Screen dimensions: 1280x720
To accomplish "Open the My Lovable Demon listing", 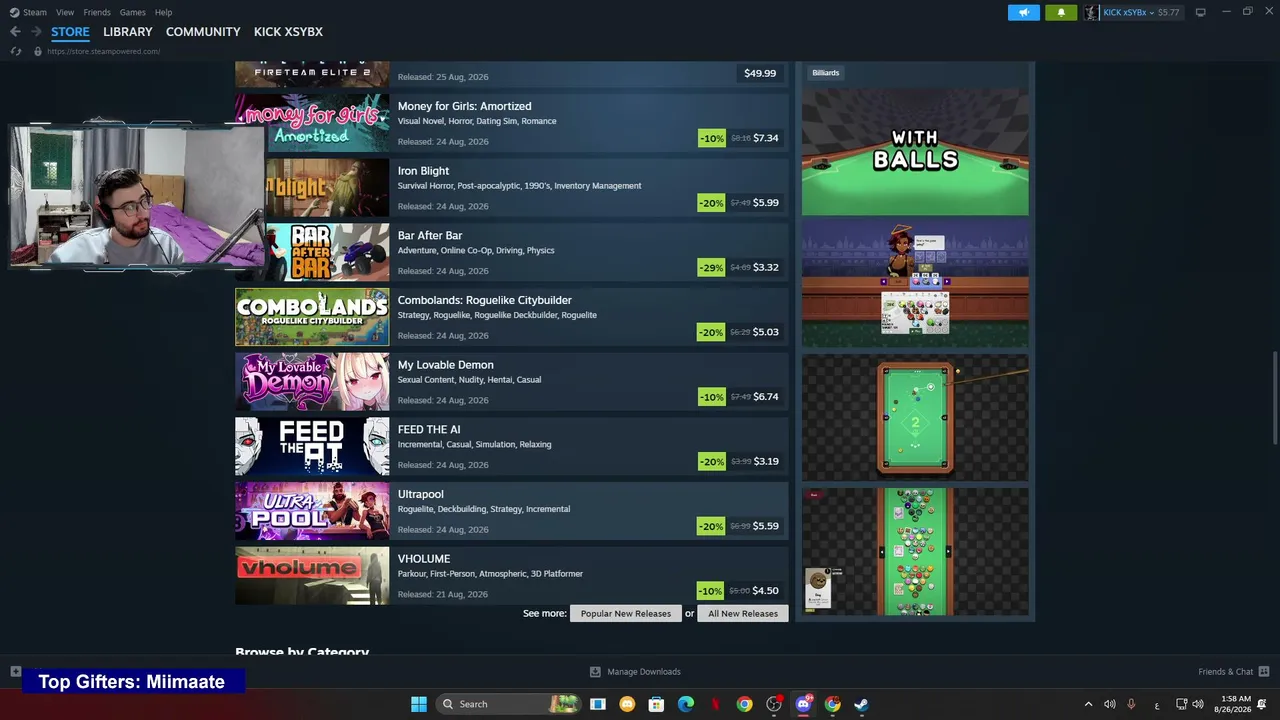I will [x=512, y=382].
